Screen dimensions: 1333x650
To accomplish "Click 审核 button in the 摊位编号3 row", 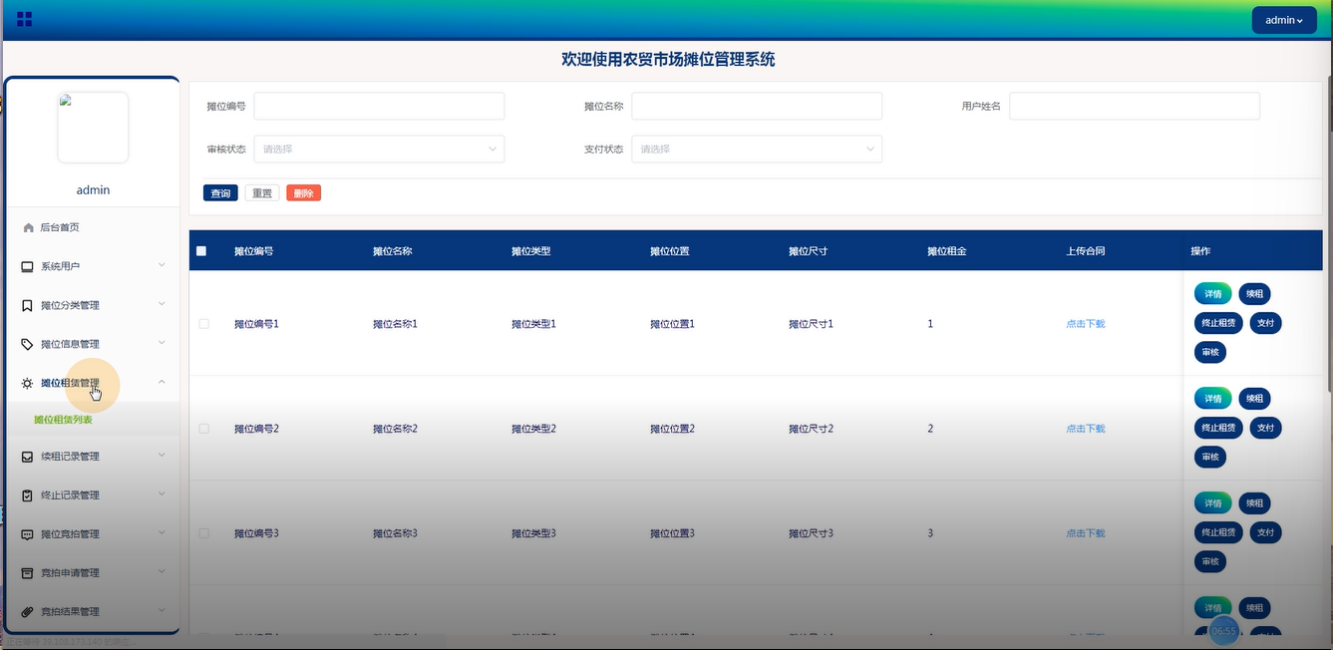I will click(x=1210, y=561).
